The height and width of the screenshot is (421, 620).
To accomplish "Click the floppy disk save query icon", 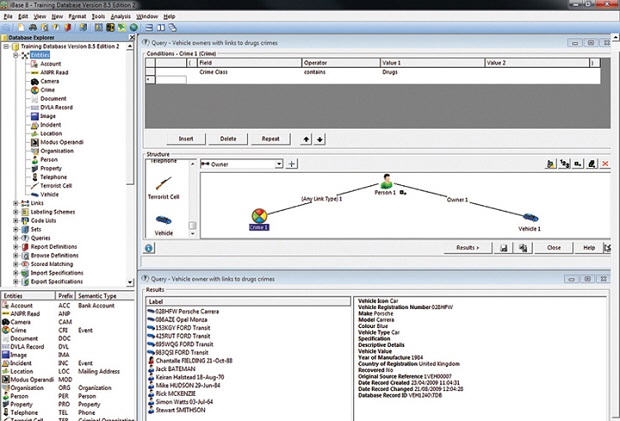I will 503,248.
